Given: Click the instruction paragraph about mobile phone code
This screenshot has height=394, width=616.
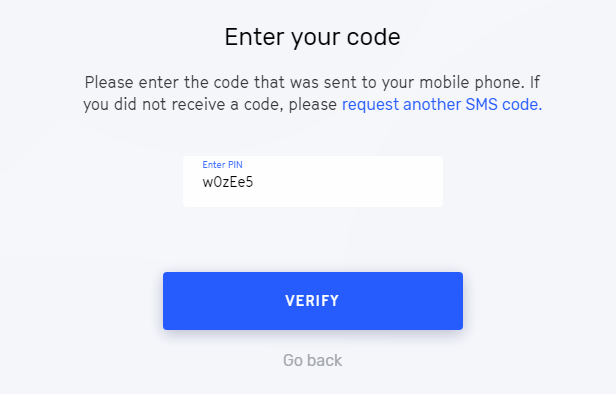Looking at the screenshot, I should 313,93.
